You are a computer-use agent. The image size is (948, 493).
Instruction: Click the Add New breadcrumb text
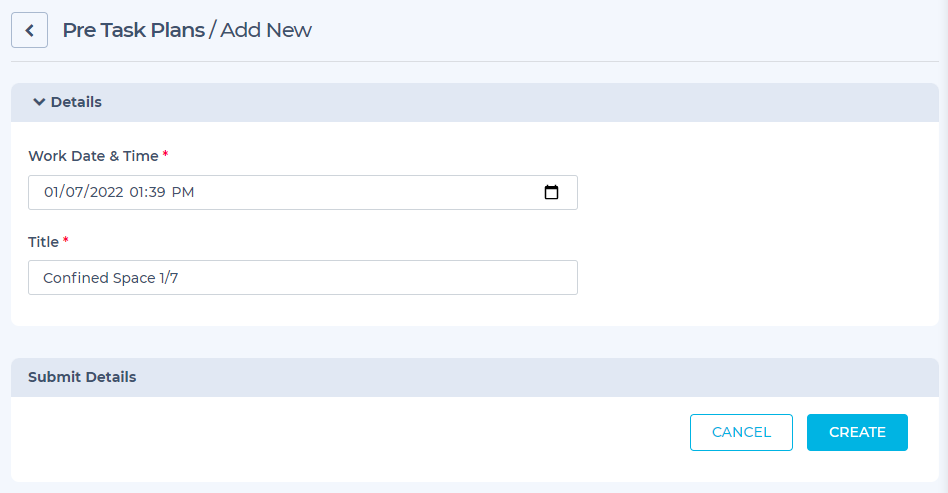[266, 30]
